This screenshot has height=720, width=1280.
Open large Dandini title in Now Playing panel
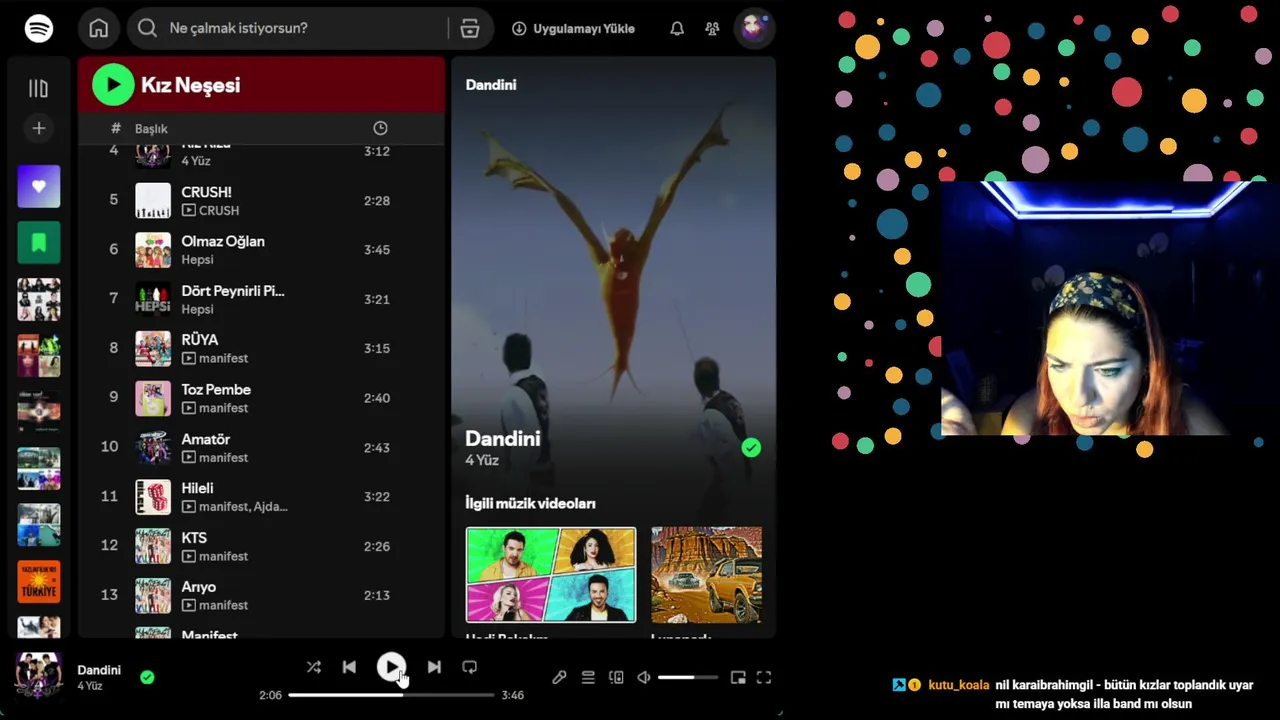[502, 439]
